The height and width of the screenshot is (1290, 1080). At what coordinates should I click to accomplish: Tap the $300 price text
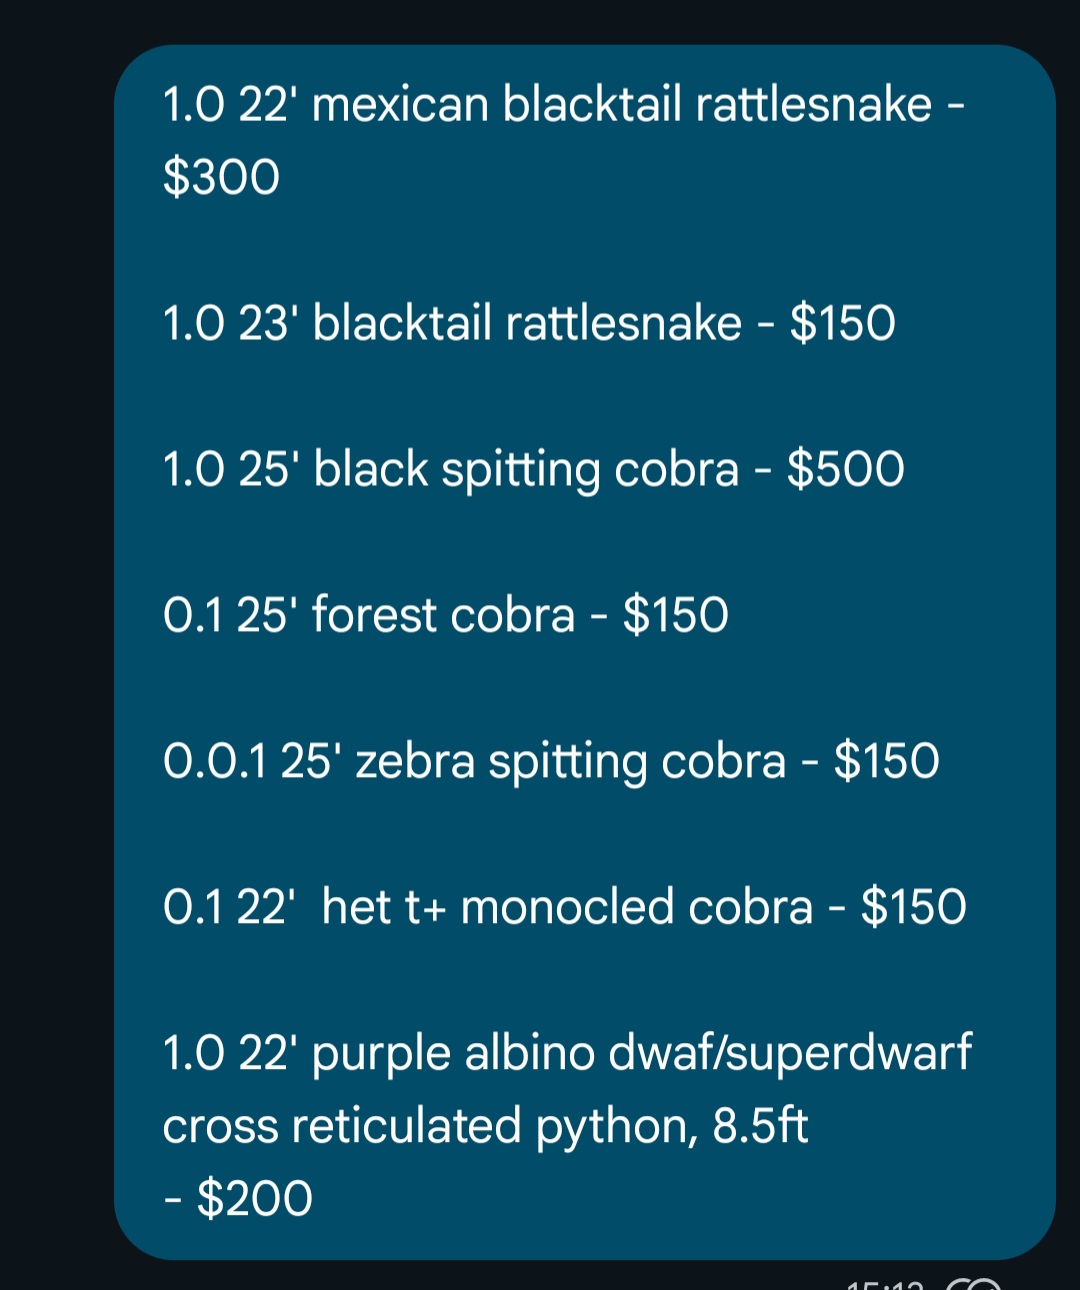click(x=221, y=178)
